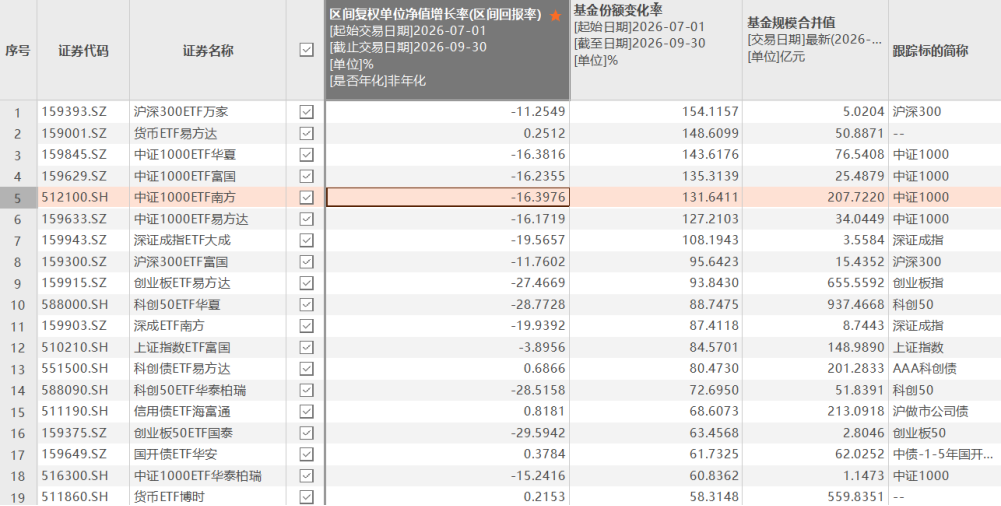The width and height of the screenshot is (1001, 506).
Task: Click security code 510210.SH
Action: (75, 347)
